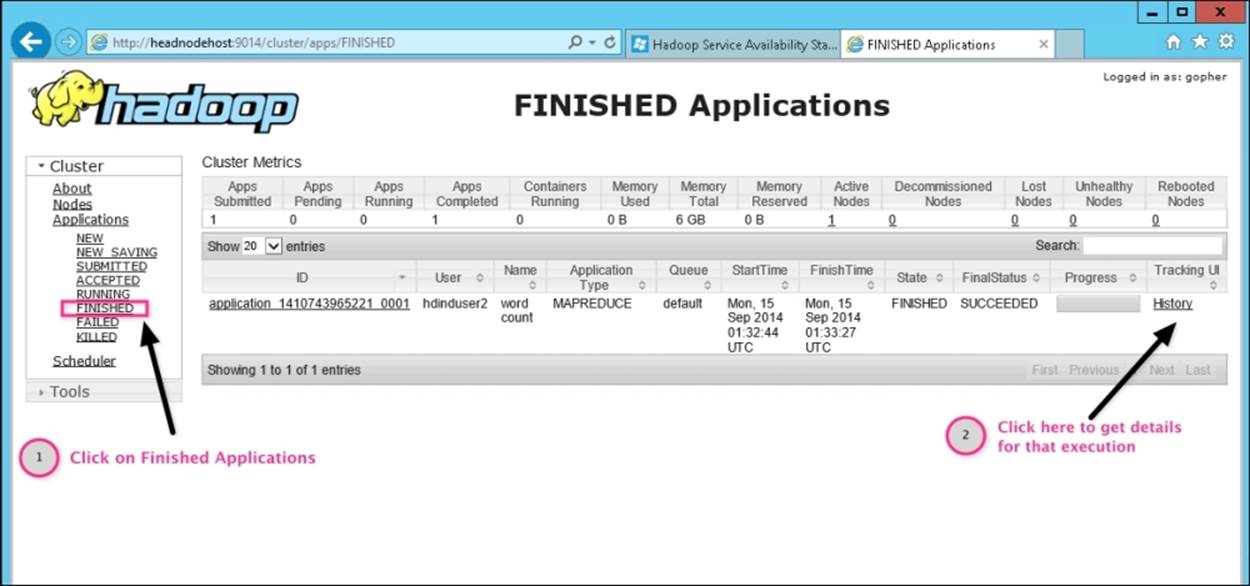Sort table by FinalStatus column
This screenshot has width=1250, height=586.
coord(1000,277)
